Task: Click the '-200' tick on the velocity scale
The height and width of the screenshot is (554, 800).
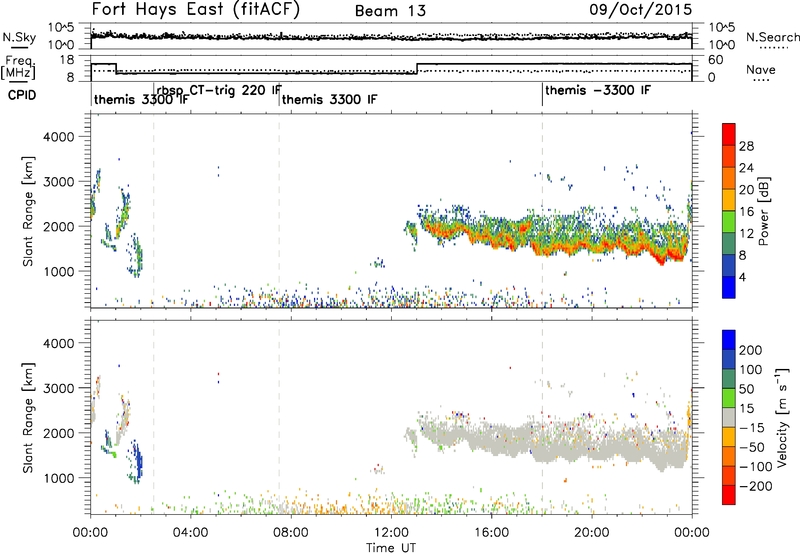Action: tap(755, 486)
